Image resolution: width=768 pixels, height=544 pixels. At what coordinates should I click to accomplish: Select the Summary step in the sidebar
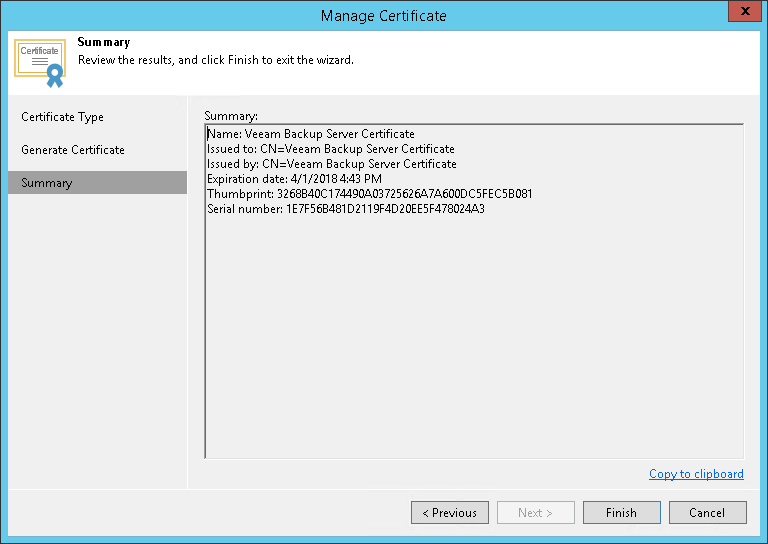[x=47, y=183]
